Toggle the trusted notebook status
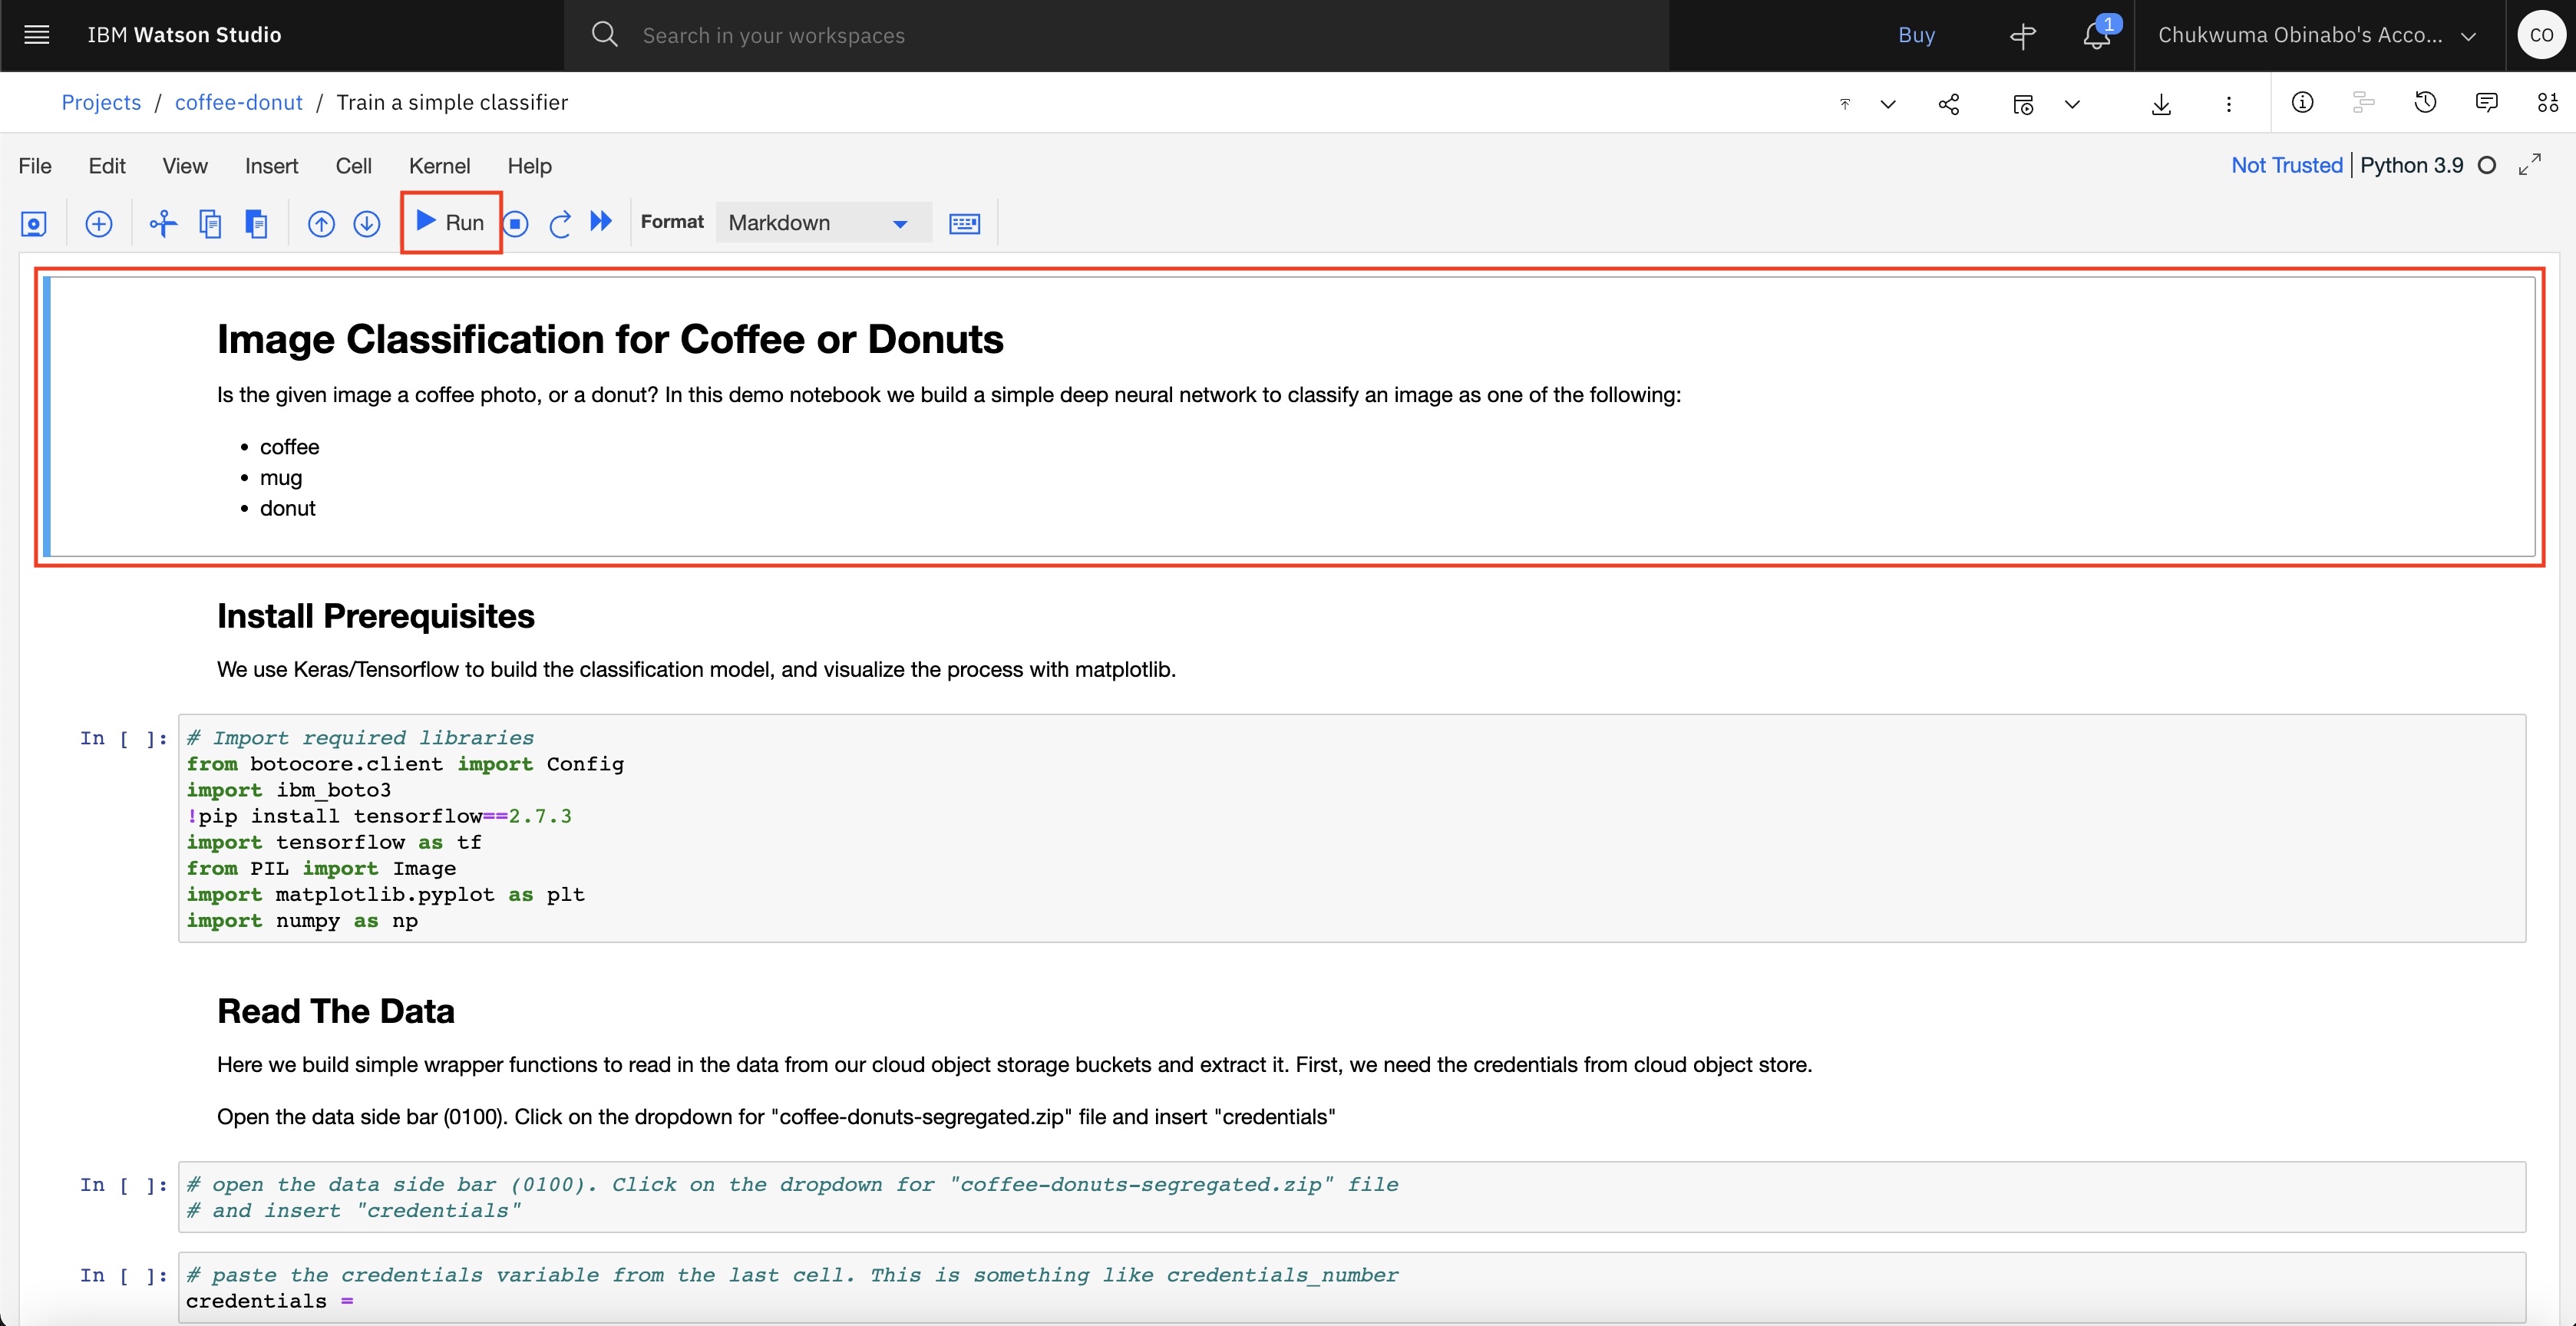The height and width of the screenshot is (1326, 2576). [2287, 164]
